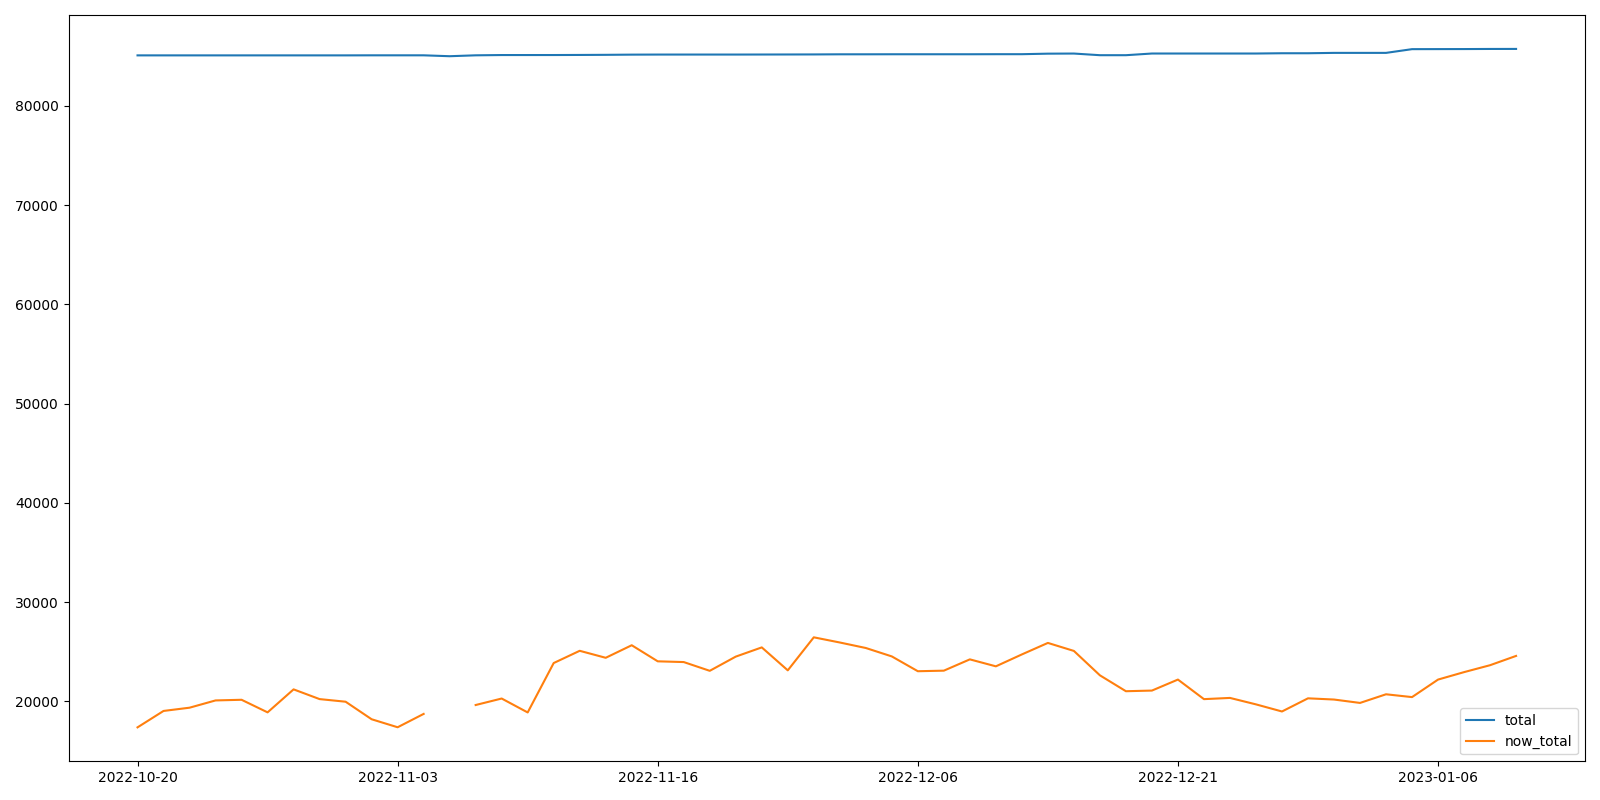Click y-axis tick label 50000
The width and height of the screenshot is (1600, 800).
click(38, 404)
